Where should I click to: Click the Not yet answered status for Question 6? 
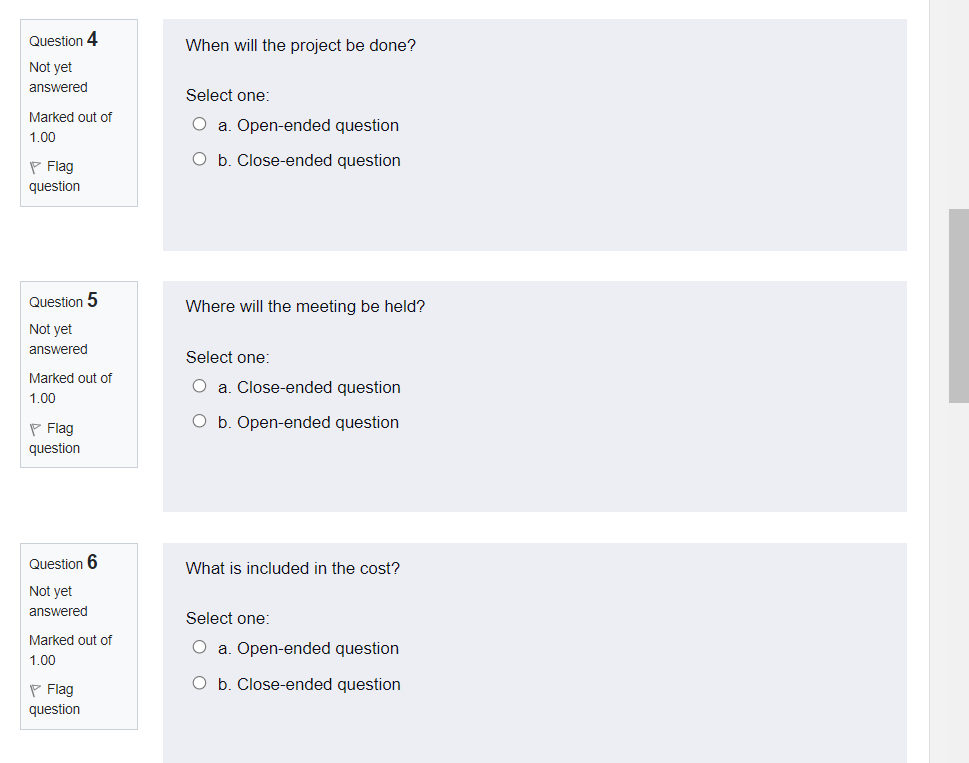pos(57,600)
